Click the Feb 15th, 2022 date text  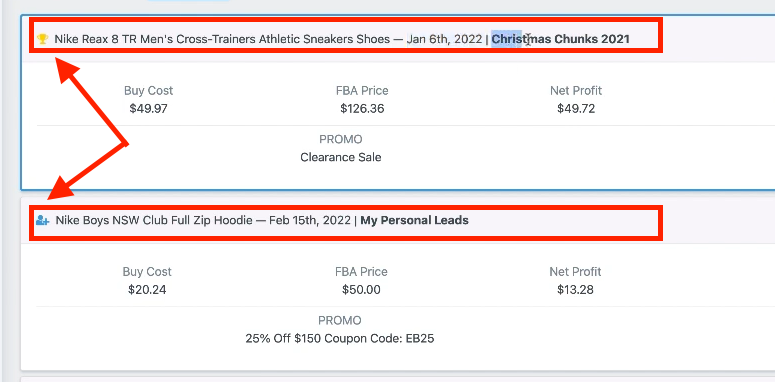coord(310,220)
